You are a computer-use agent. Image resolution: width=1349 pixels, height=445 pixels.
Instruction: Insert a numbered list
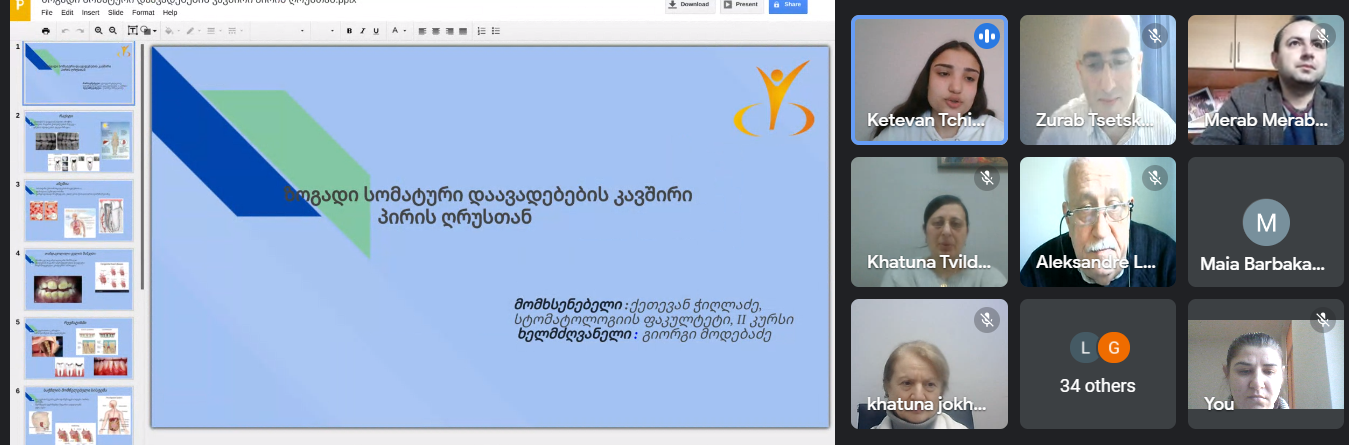click(x=481, y=31)
